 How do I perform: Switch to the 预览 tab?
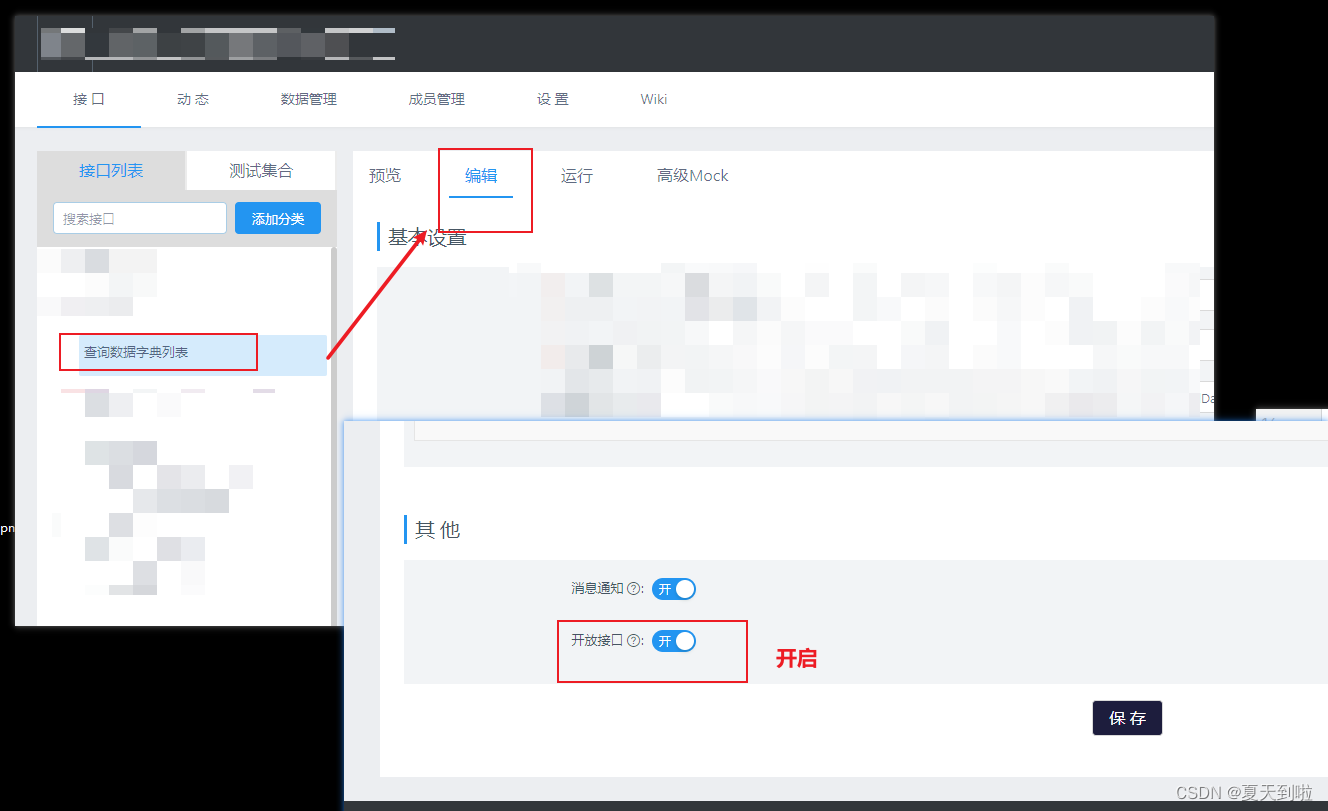(386, 175)
